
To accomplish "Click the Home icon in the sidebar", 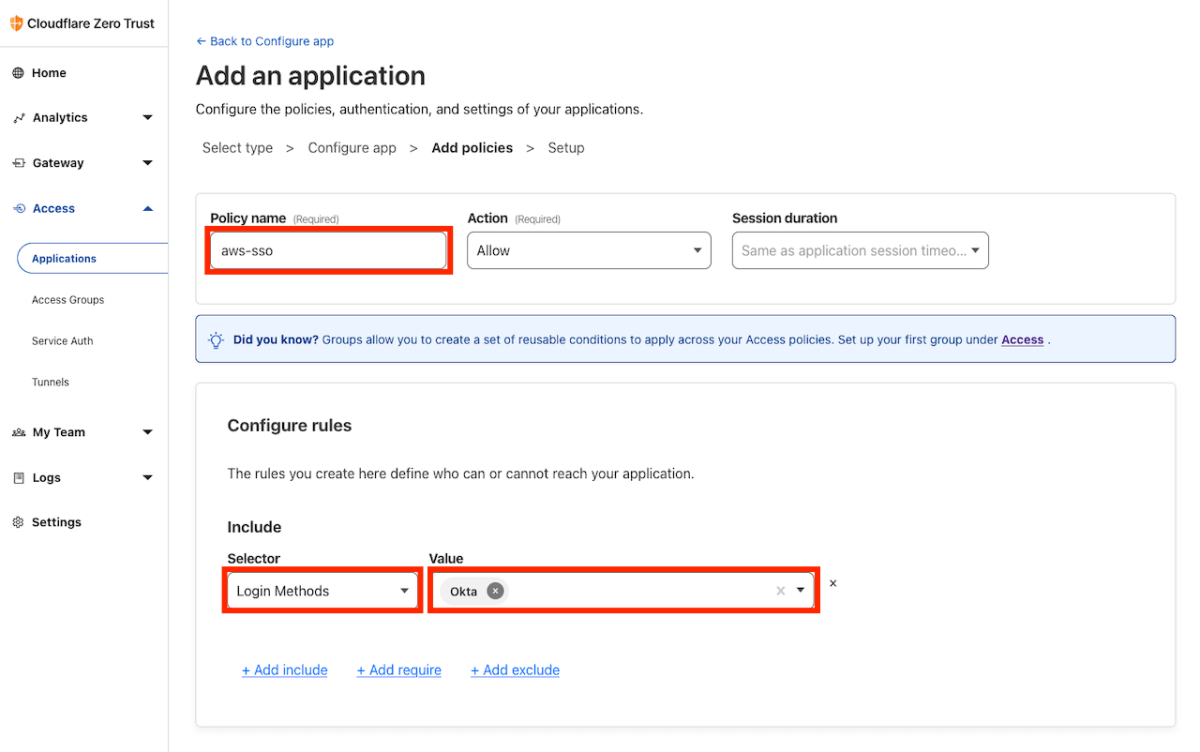I will pos(17,72).
